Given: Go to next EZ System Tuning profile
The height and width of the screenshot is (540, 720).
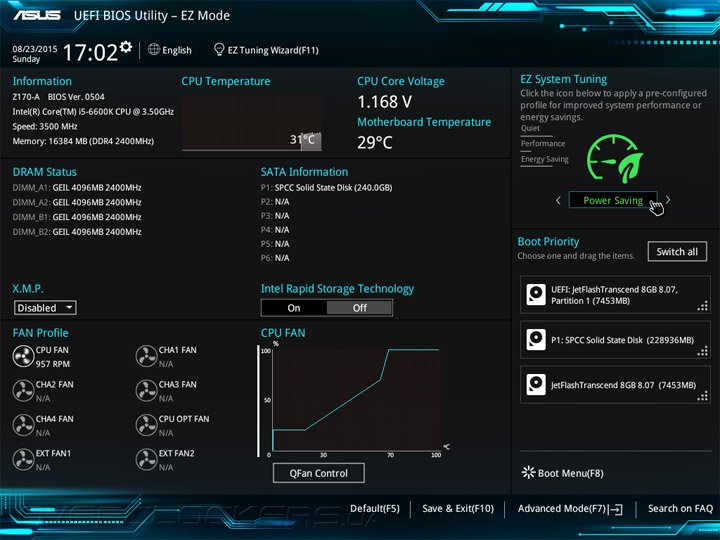Looking at the screenshot, I should (x=668, y=200).
